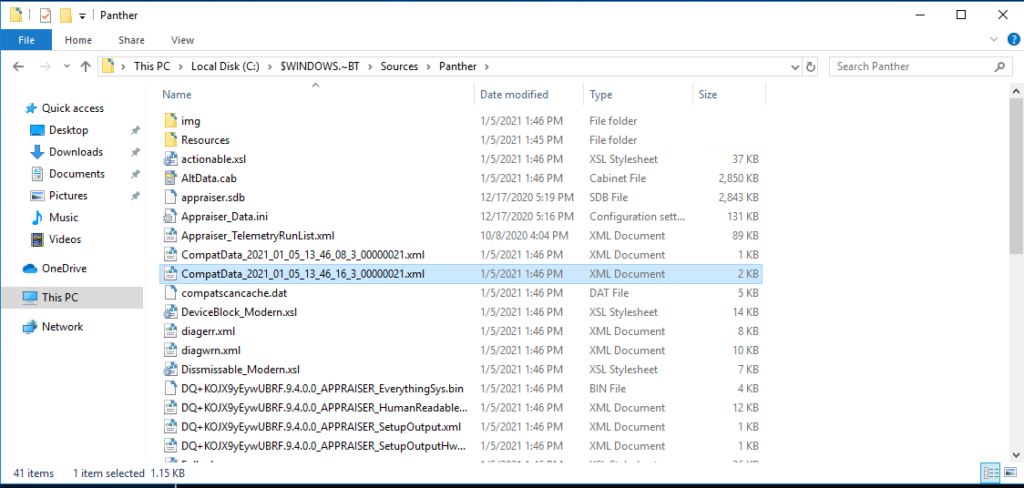Click the Desktop icon in Quick access
The image size is (1024, 488).
coord(37,130)
